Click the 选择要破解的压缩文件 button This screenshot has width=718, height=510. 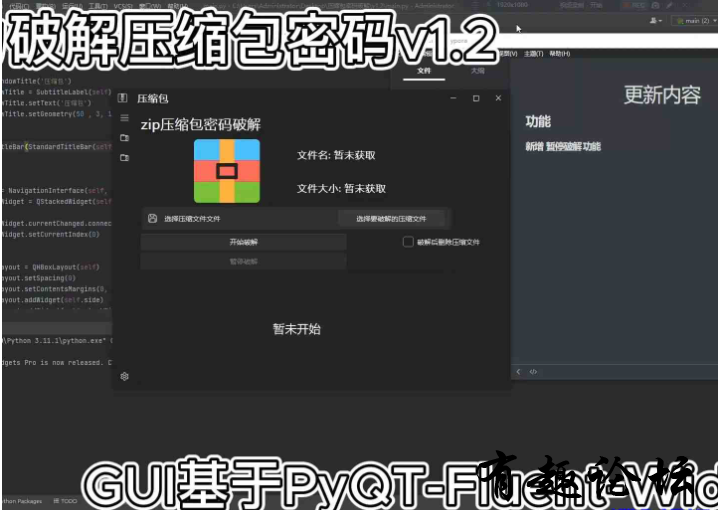point(391,218)
